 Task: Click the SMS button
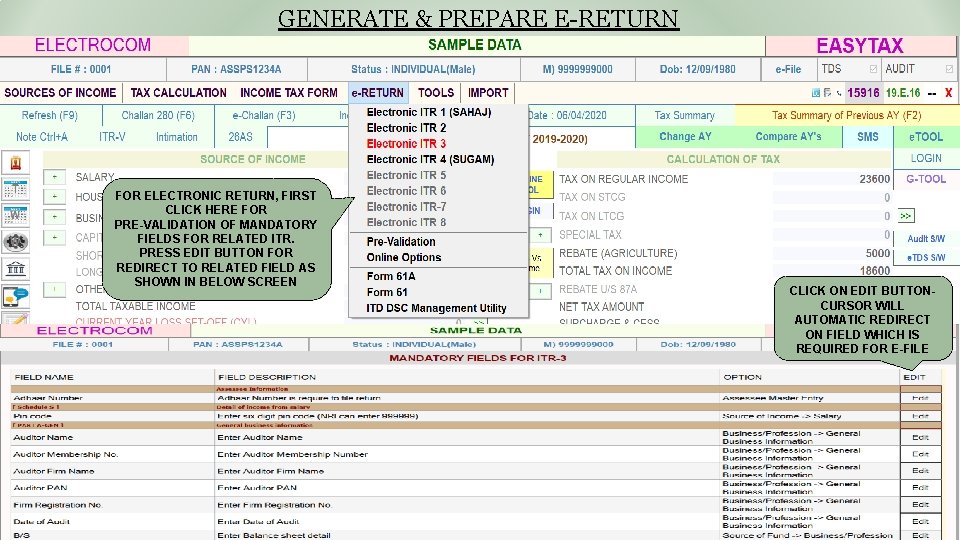[868, 137]
